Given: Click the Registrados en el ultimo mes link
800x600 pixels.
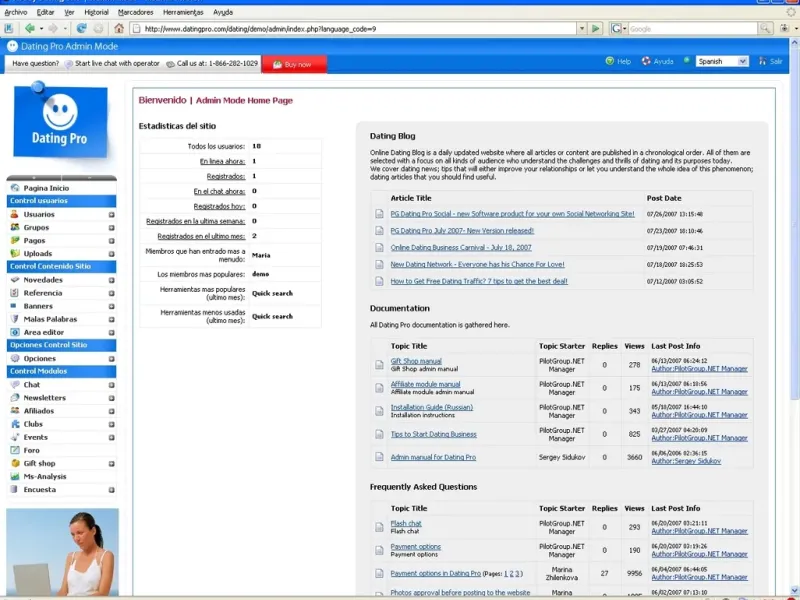Looking at the screenshot, I should click(x=202, y=236).
